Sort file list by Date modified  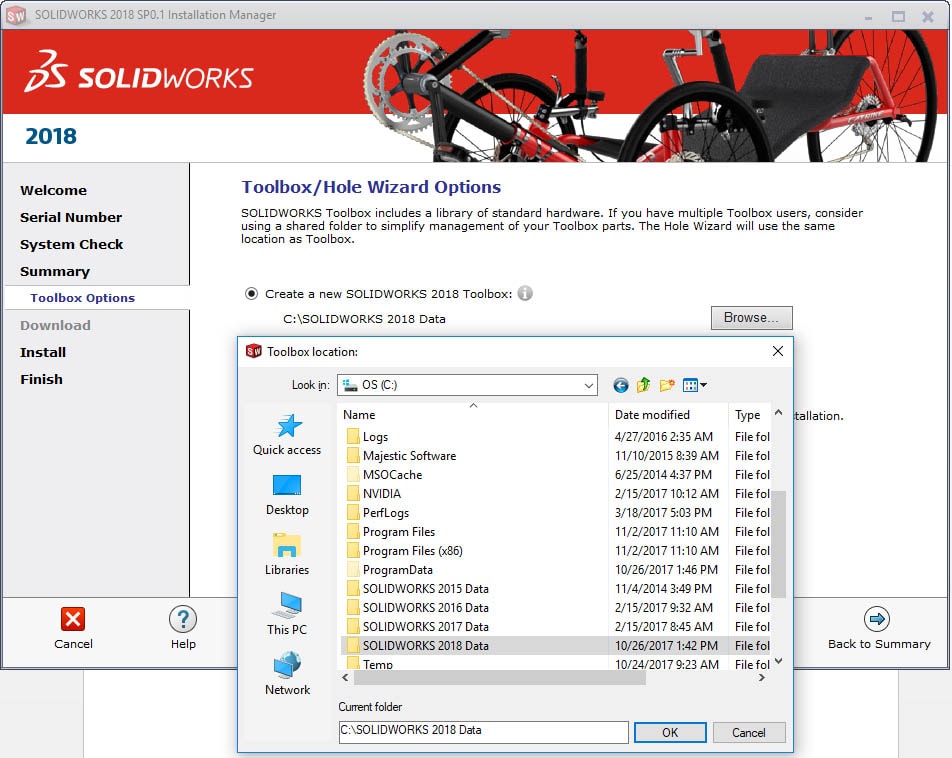click(x=668, y=415)
